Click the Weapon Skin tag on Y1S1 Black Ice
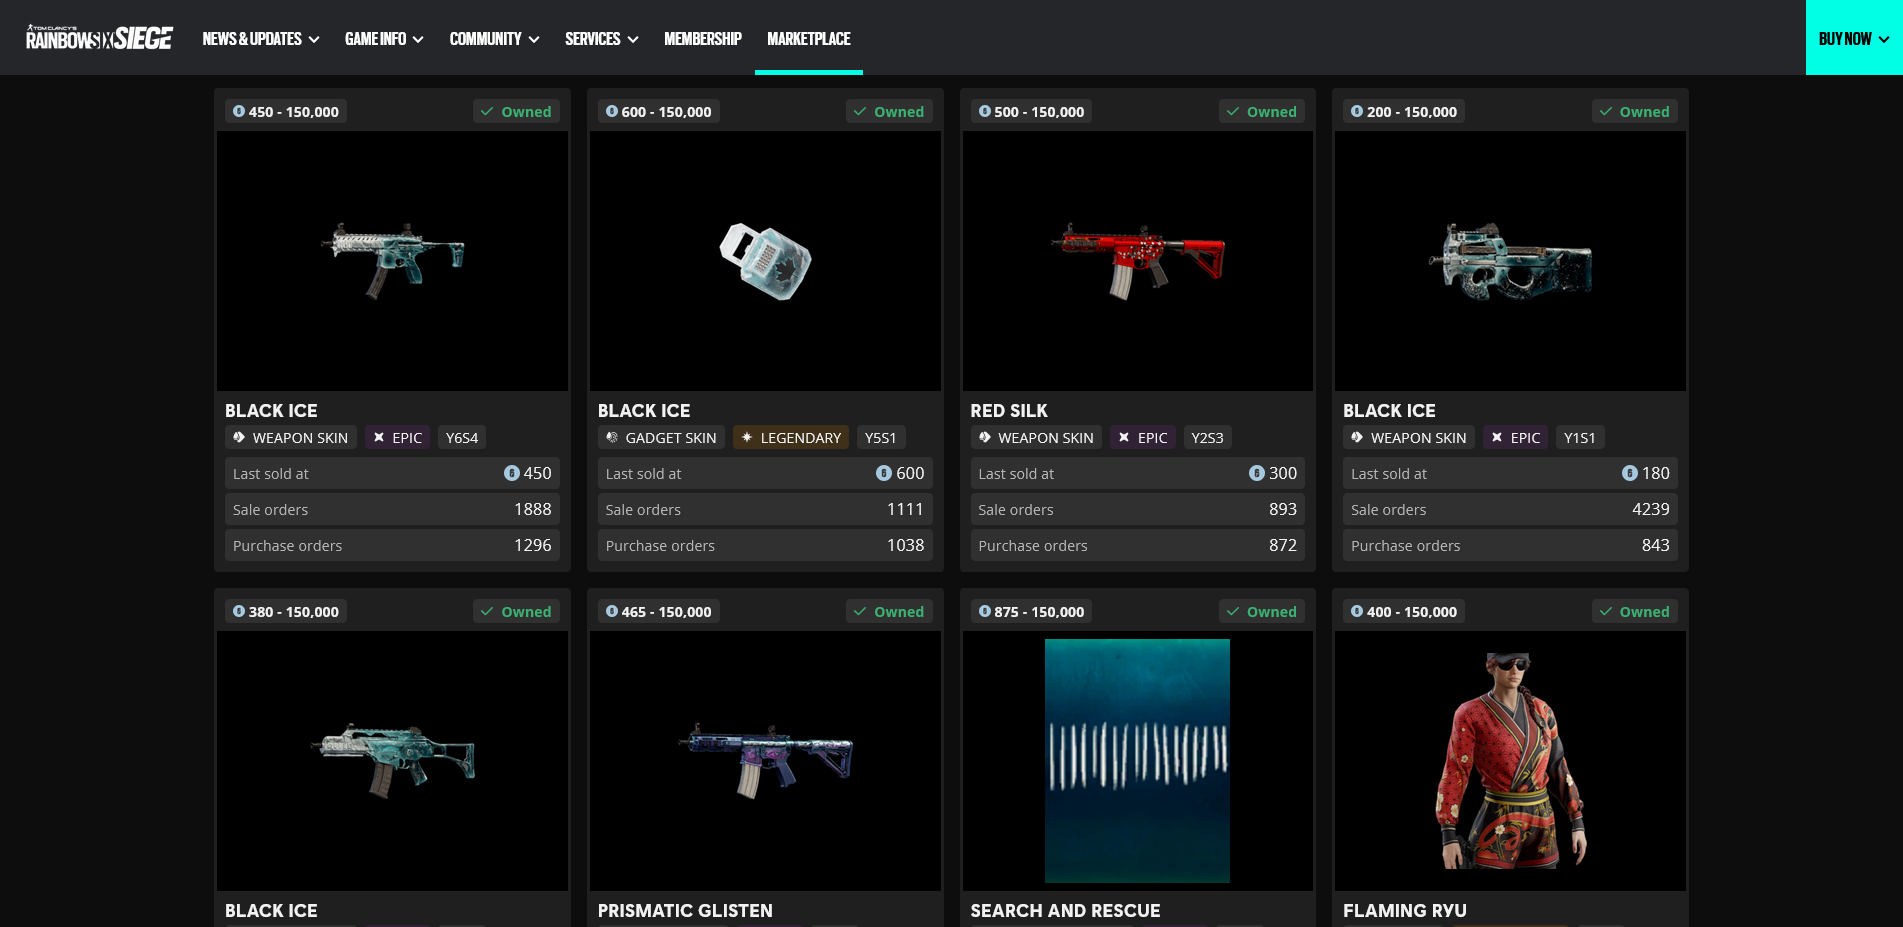This screenshot has height=927, width=1903. pyautogui.click(x=1409, y=437)
